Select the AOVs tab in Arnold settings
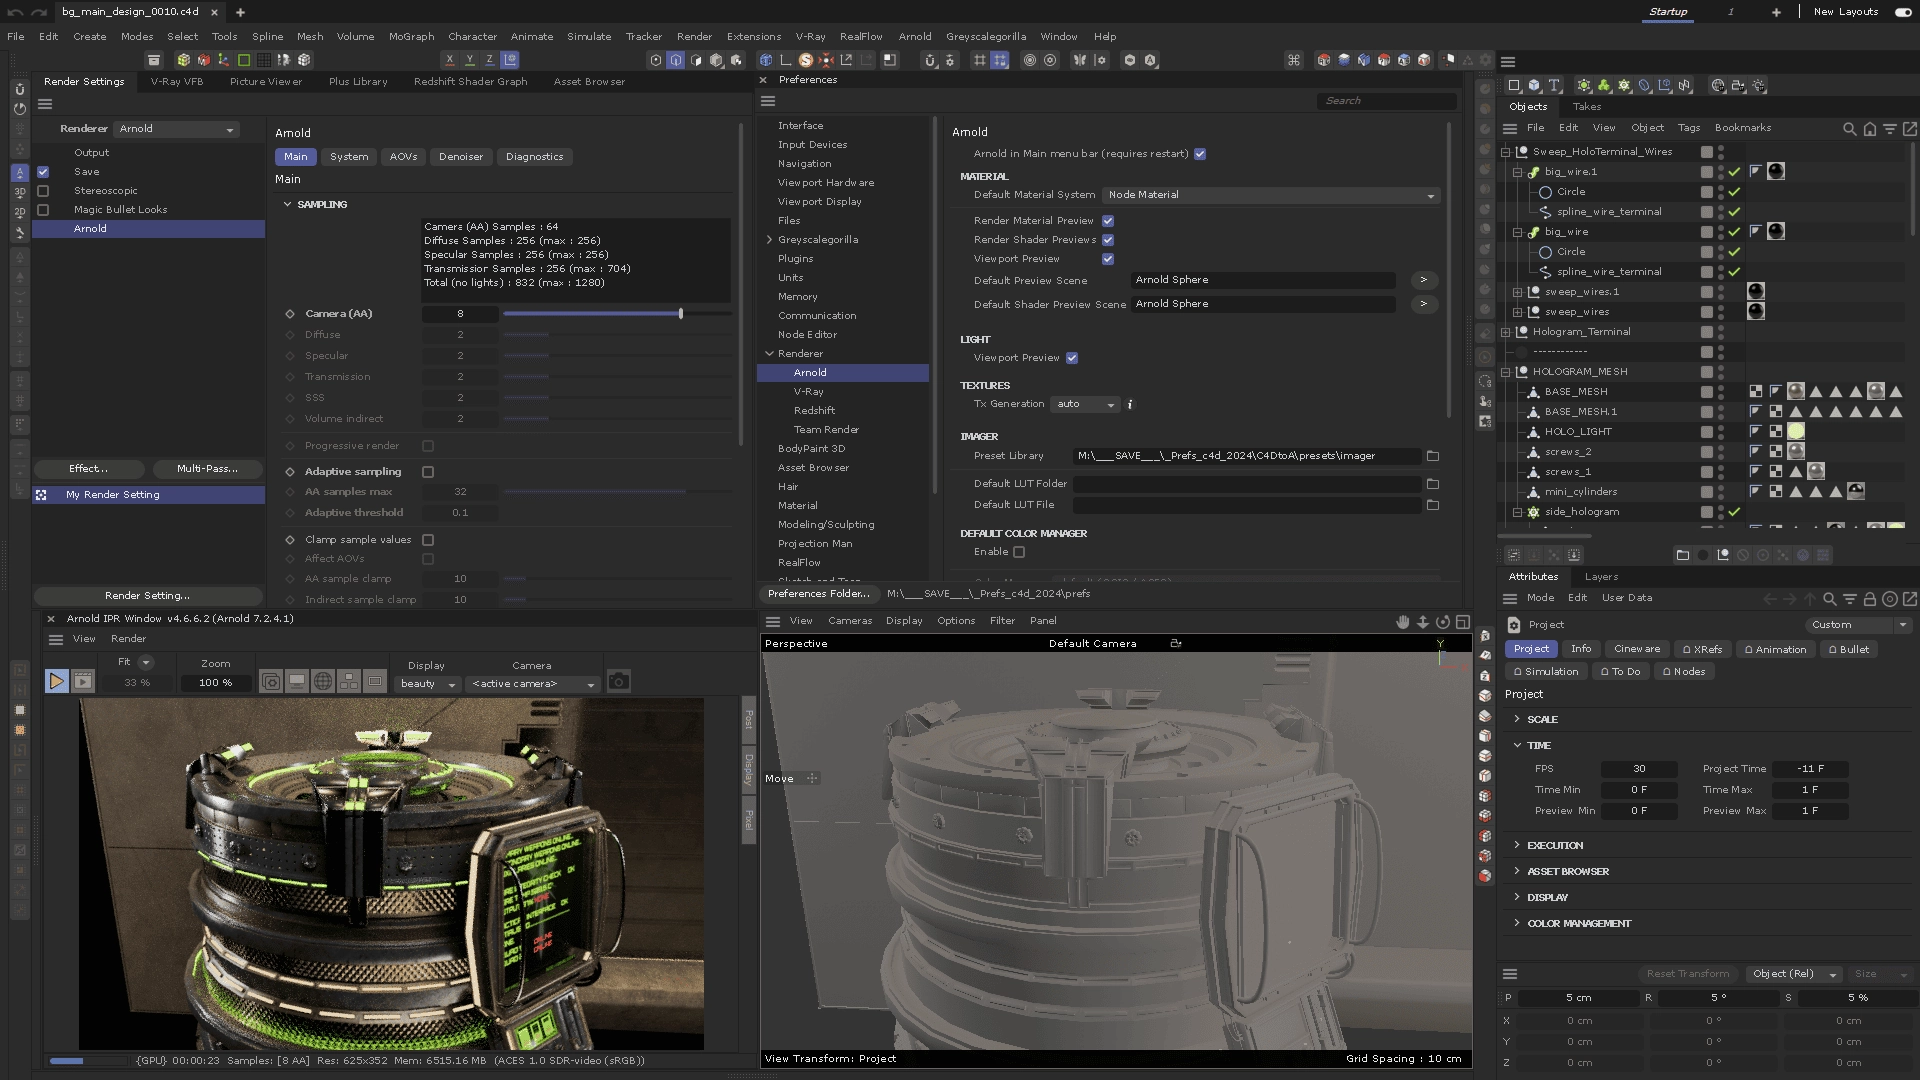This screenshot has height=1080, width=1920. click(403, 157)
